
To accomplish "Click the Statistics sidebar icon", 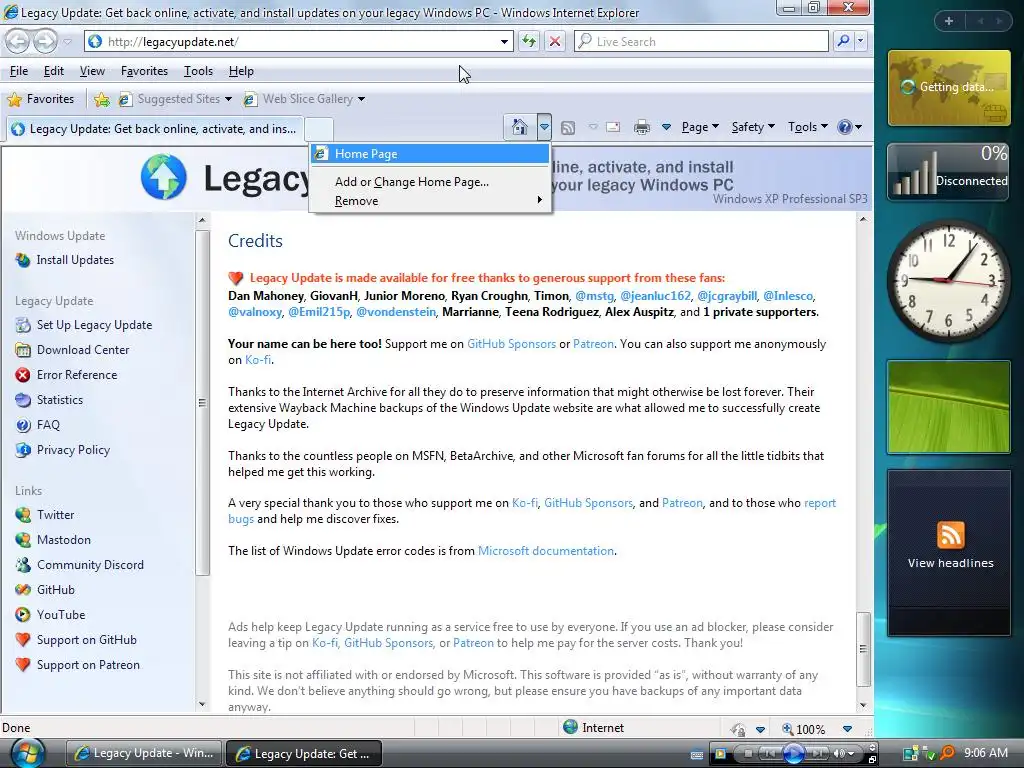I will (23, 400).
